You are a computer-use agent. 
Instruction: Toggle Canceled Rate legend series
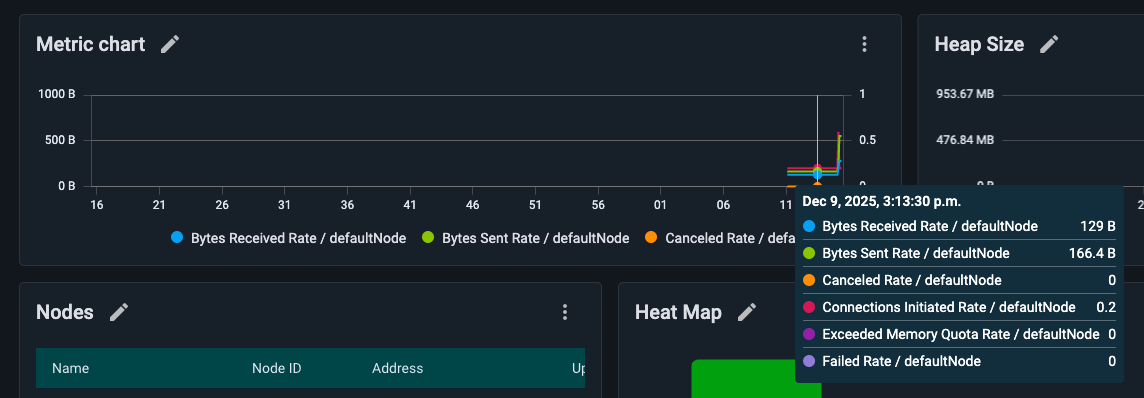[719, 238]
